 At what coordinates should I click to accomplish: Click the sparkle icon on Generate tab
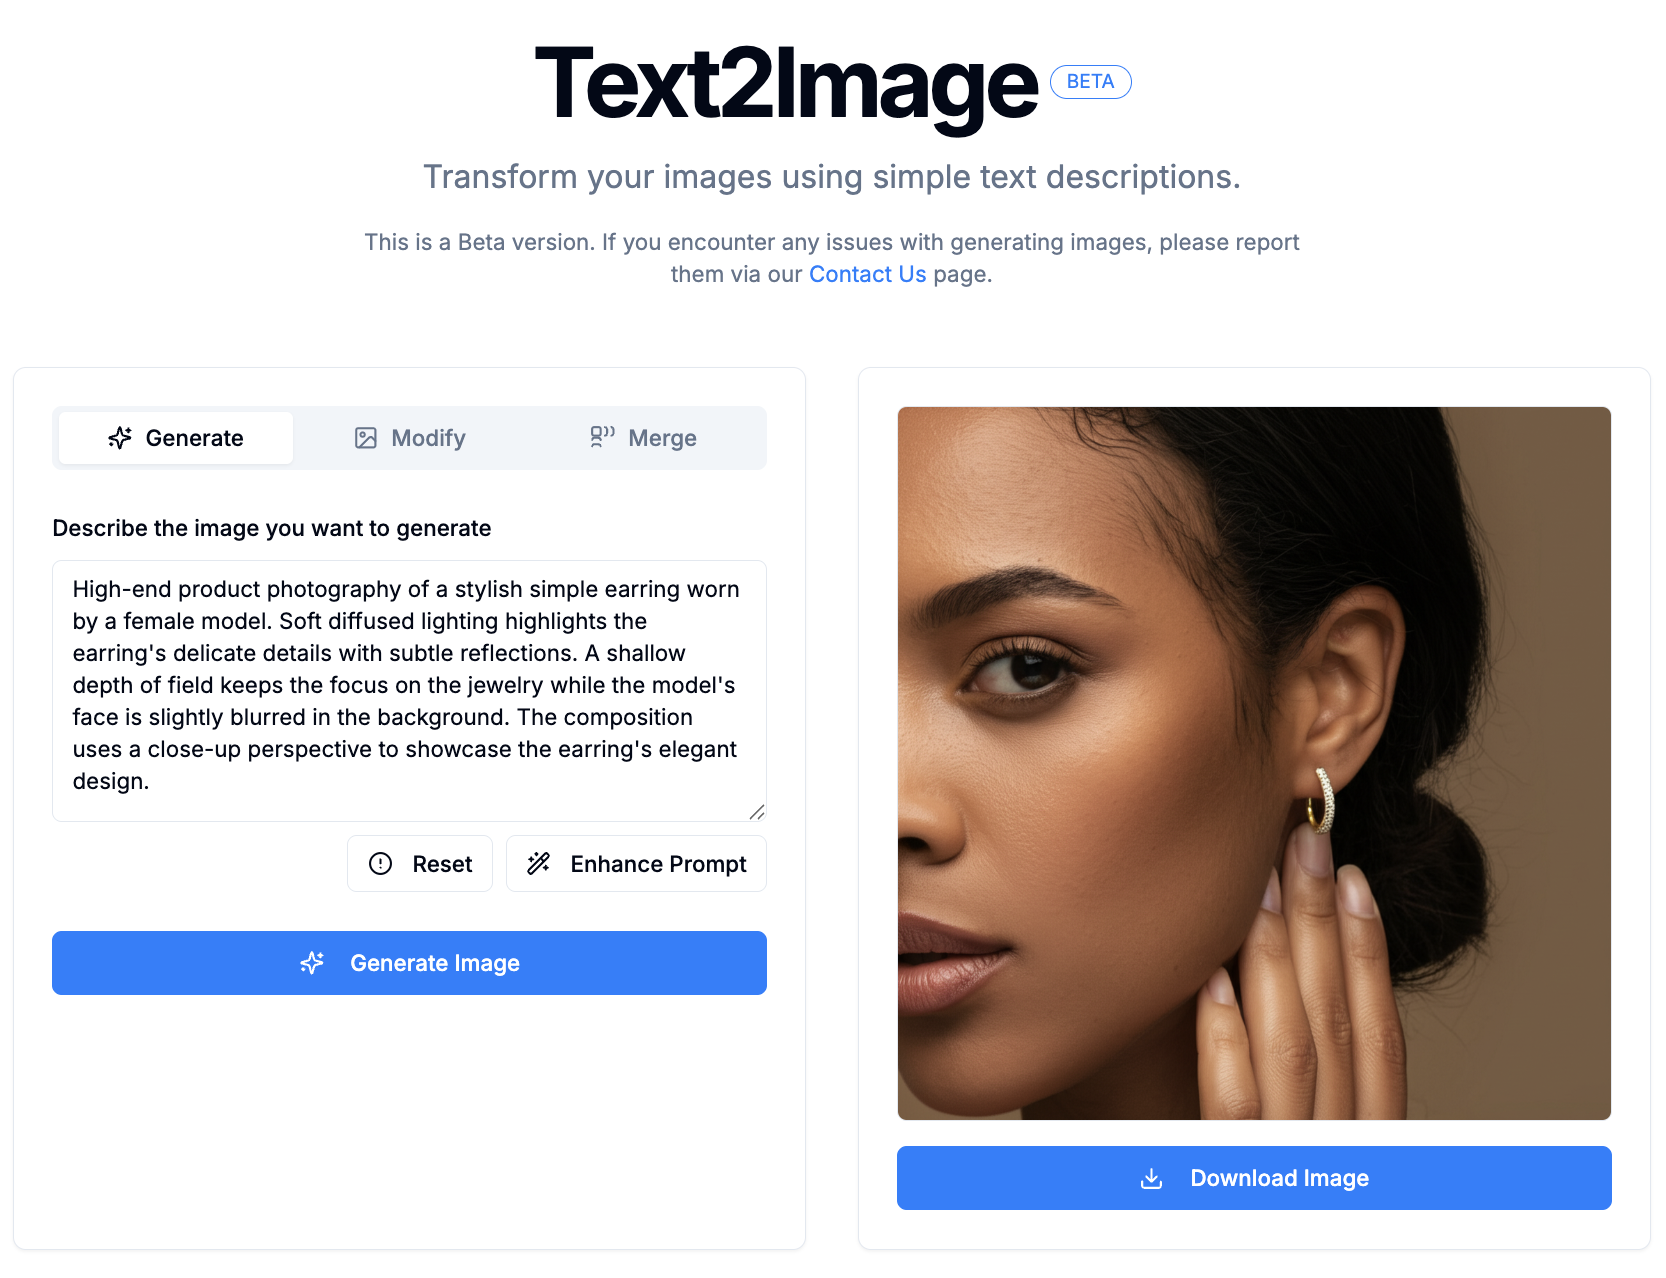(x=120, y=438)
